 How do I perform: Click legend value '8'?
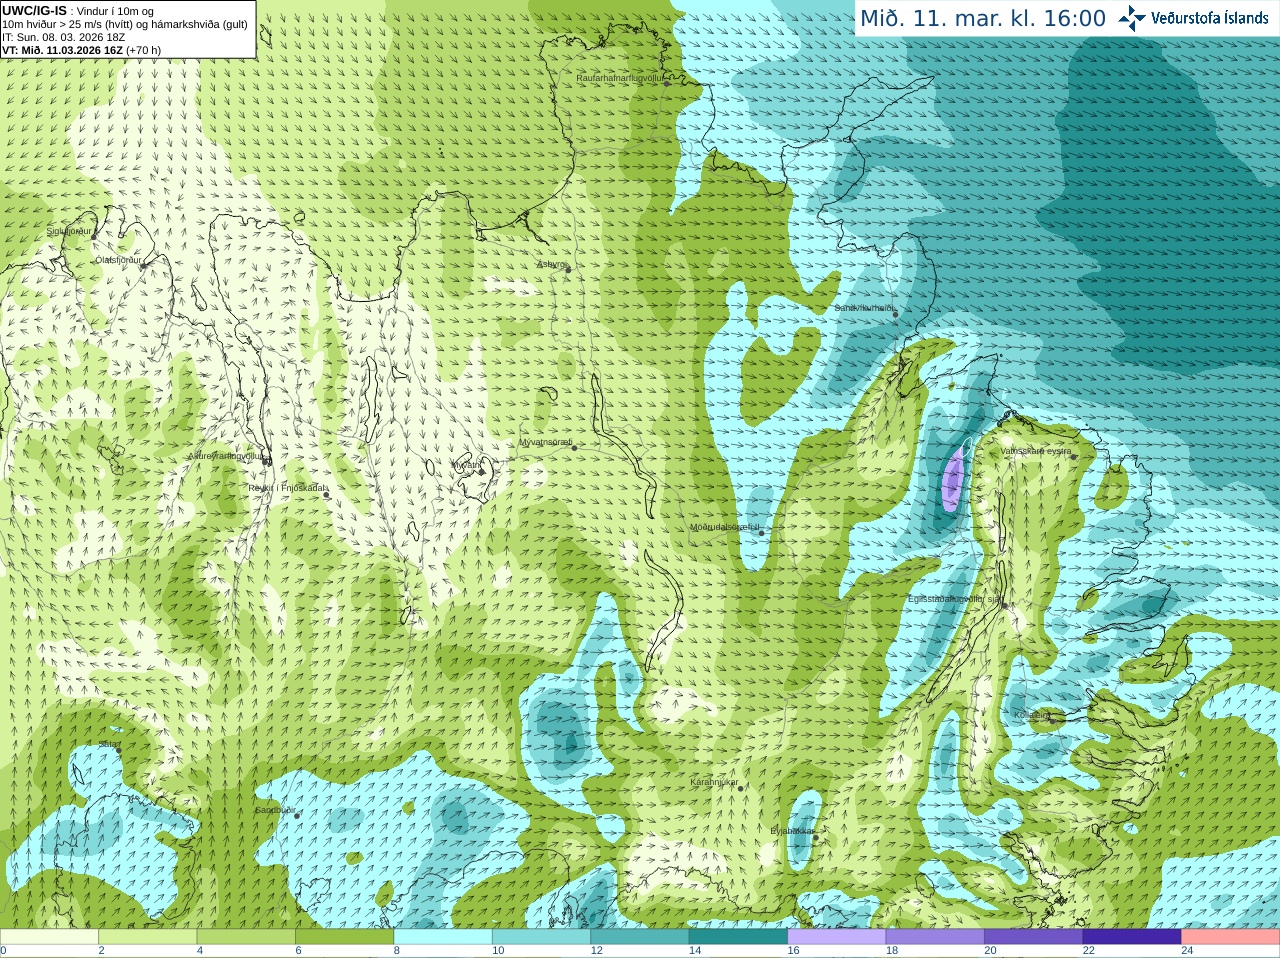coord(397,951)
